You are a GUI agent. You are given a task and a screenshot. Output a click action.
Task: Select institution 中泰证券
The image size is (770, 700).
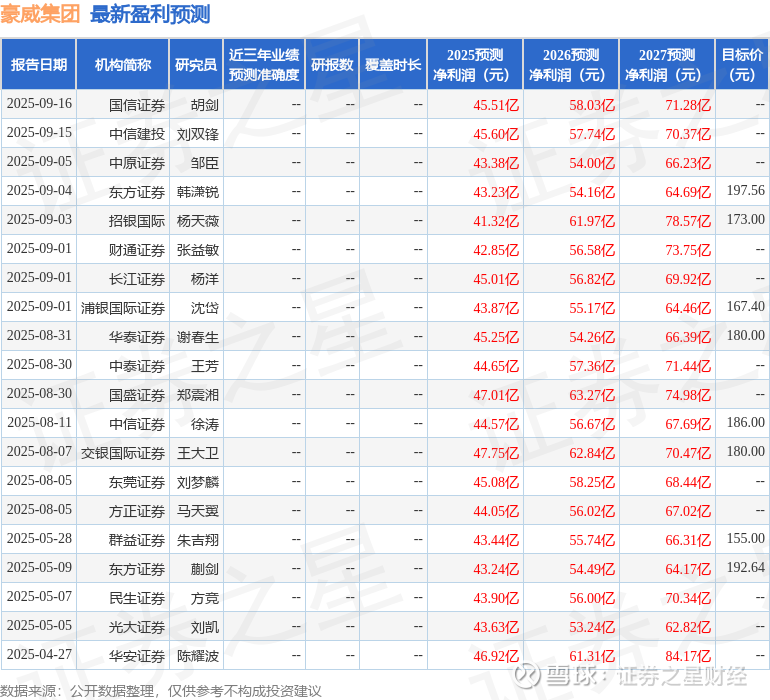coord(137,366)
